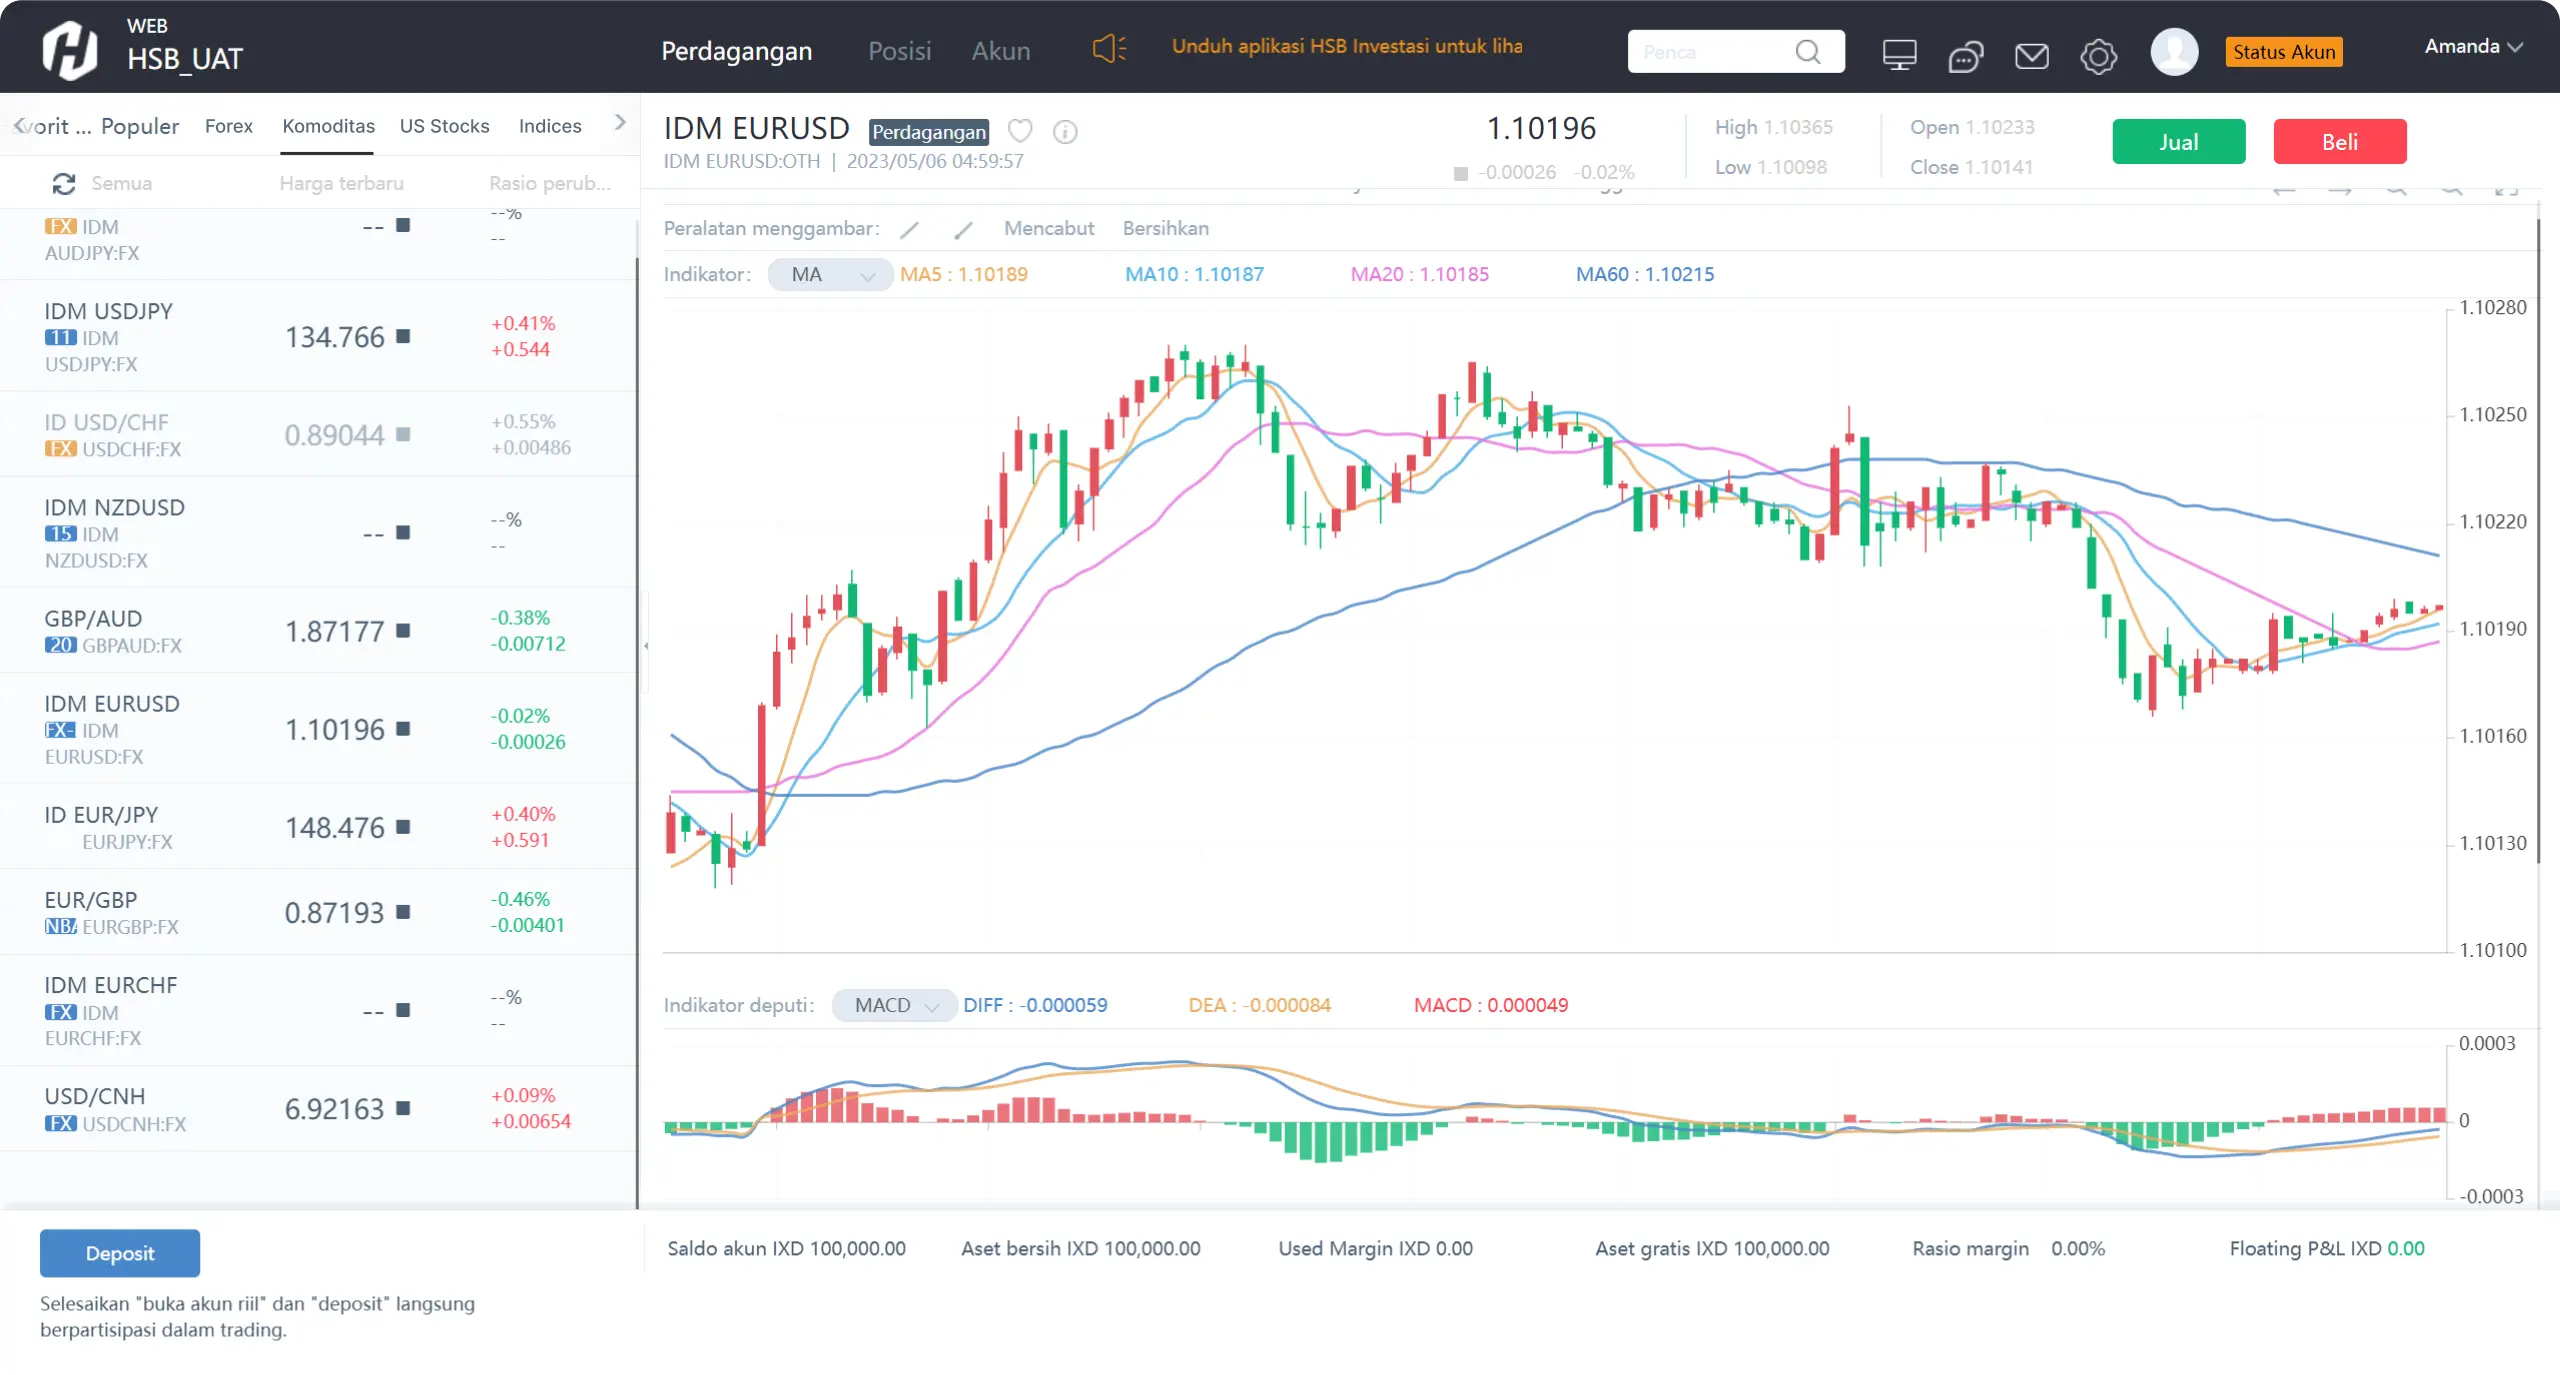2560x1375 pixels.
Task: Open the scrolling HSB Investasi download banner
Action: coord(1347,46)
